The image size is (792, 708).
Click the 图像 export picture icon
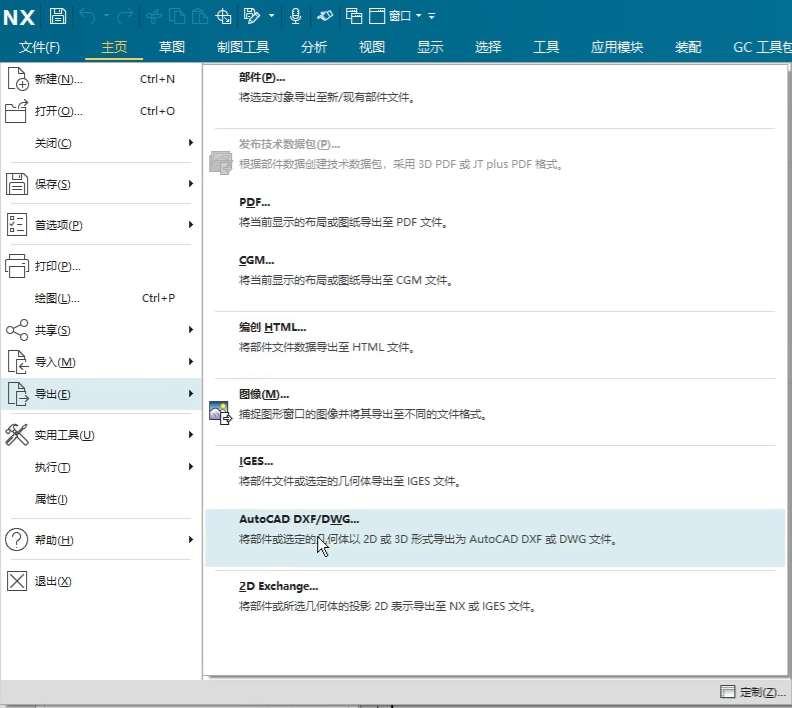click(220, 413)
